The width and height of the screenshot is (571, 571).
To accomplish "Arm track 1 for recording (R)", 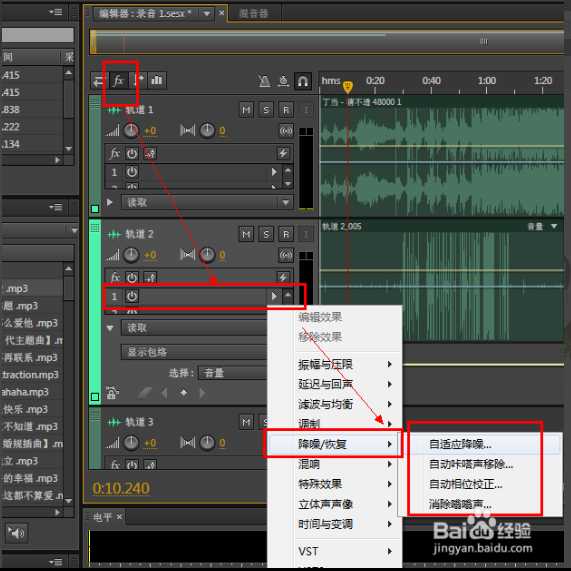I will tap(286, 110).
